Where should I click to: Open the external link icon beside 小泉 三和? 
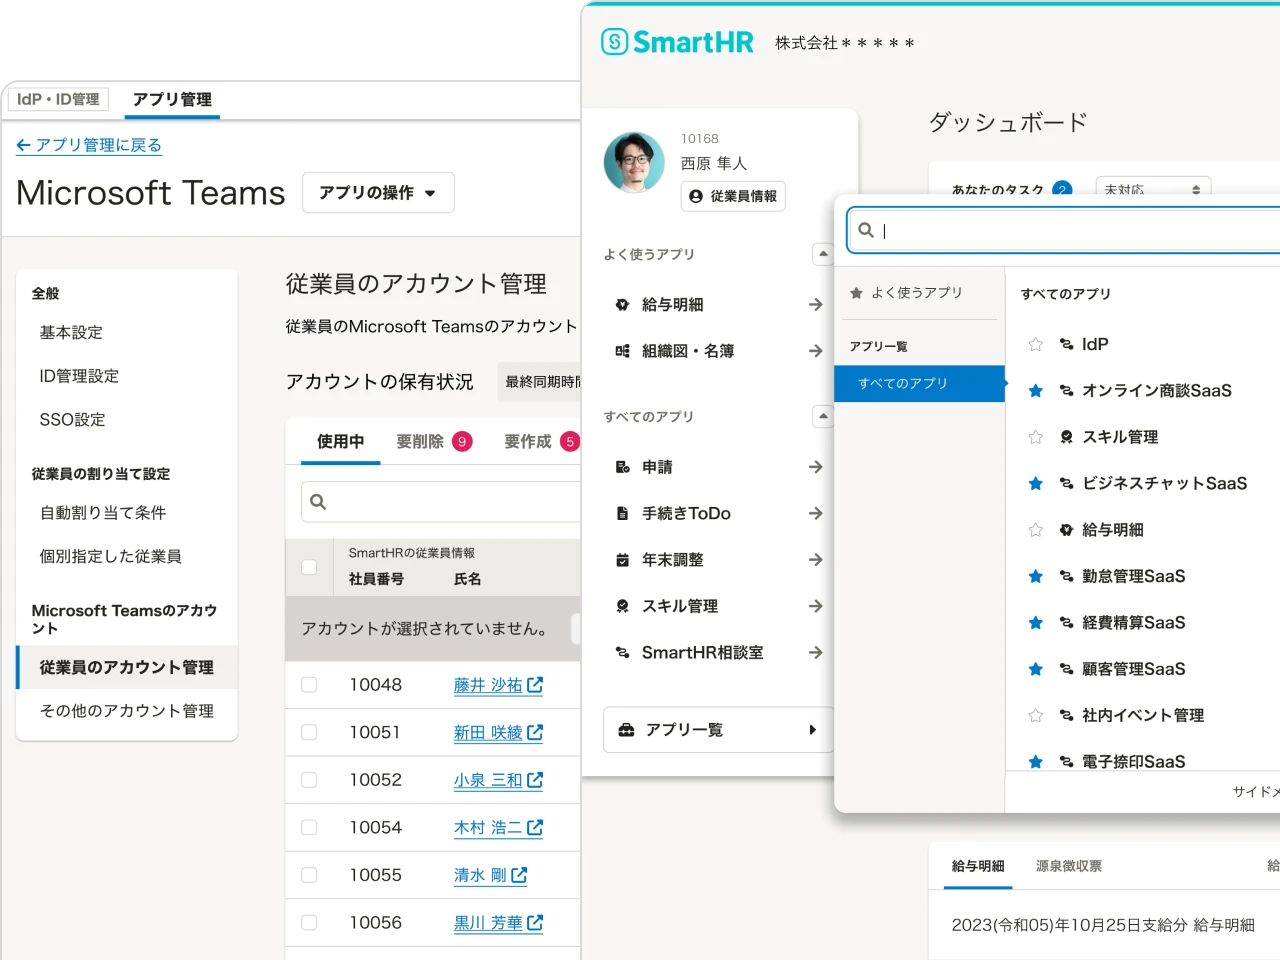coord(535,780)
